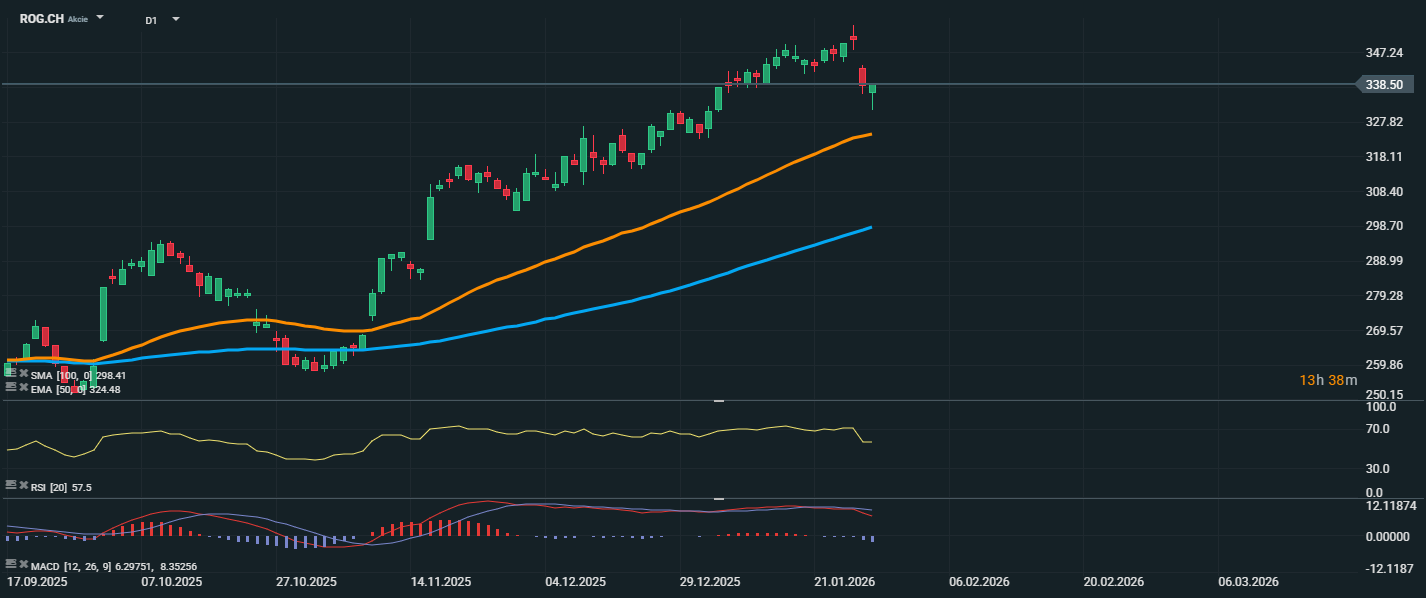Open settings icon for MACD indicator
The height and width of the screenshot is (598, 1426).
click(x=11, y=565)
